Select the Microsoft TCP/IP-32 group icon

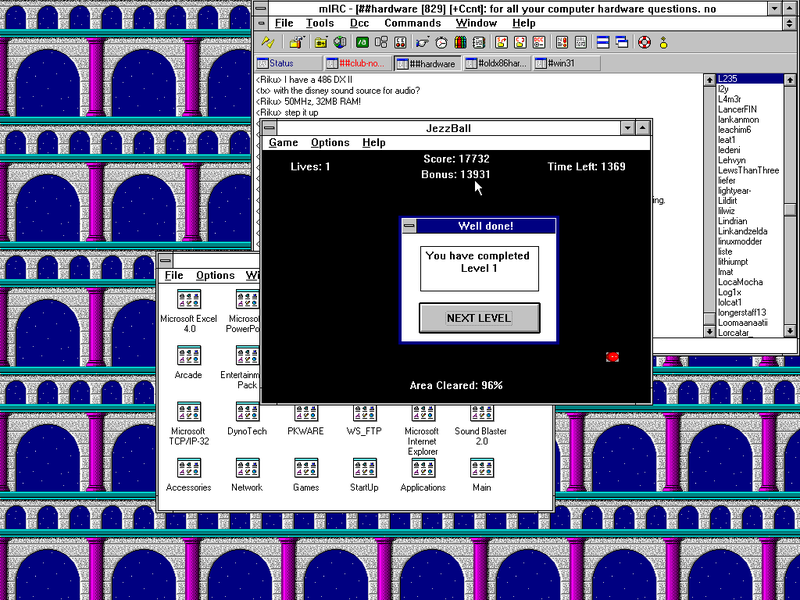point(189,412)
